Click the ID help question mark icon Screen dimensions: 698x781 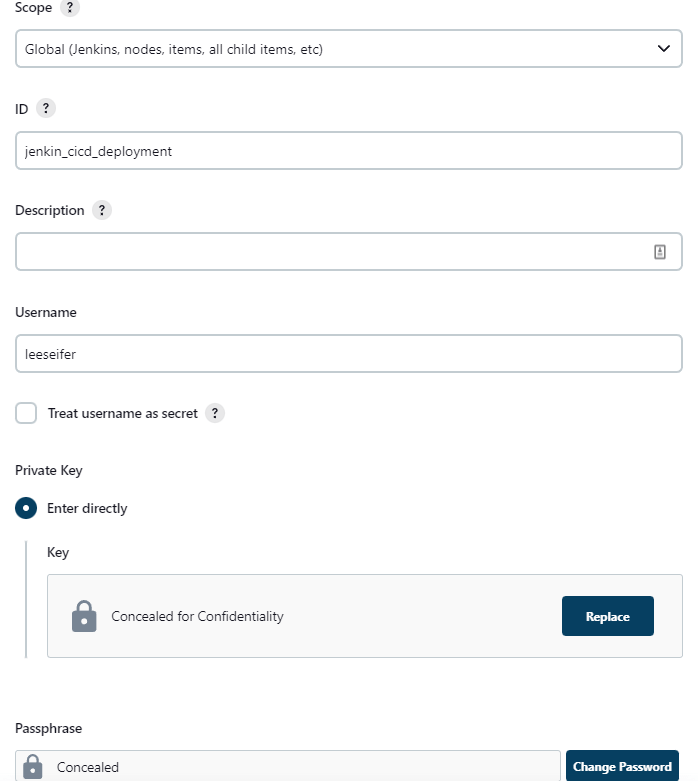pyautogui.click(x=46, y=108)
